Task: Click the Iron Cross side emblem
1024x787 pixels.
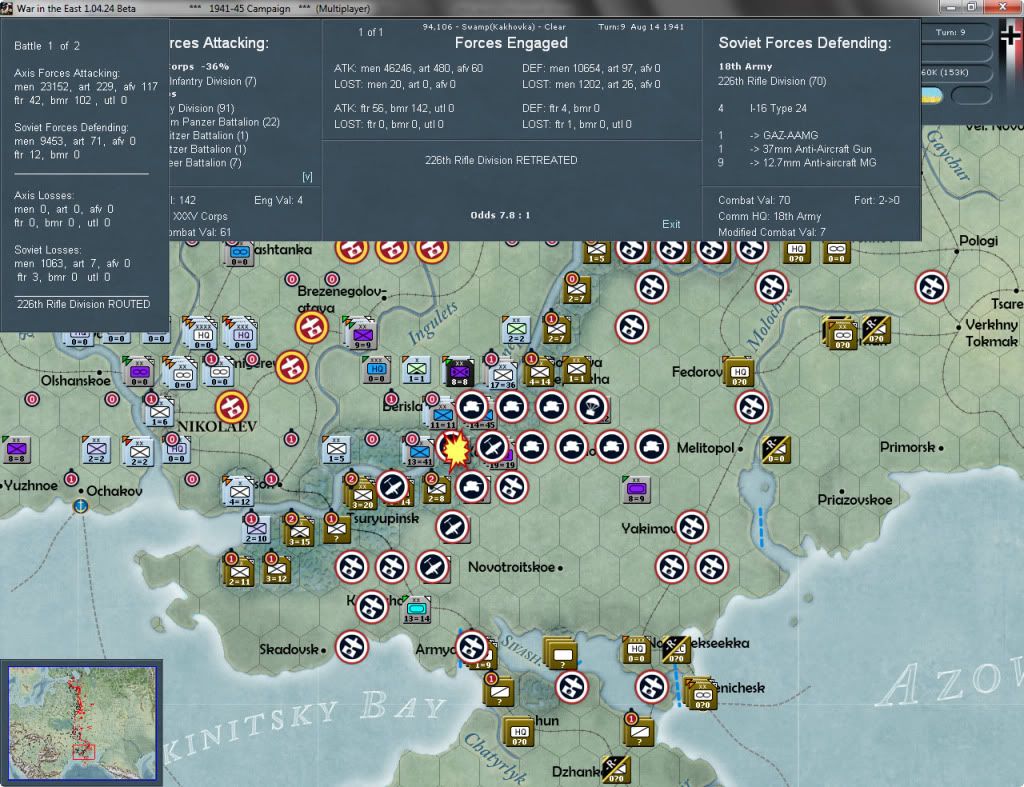Action: coord(1010,36)
